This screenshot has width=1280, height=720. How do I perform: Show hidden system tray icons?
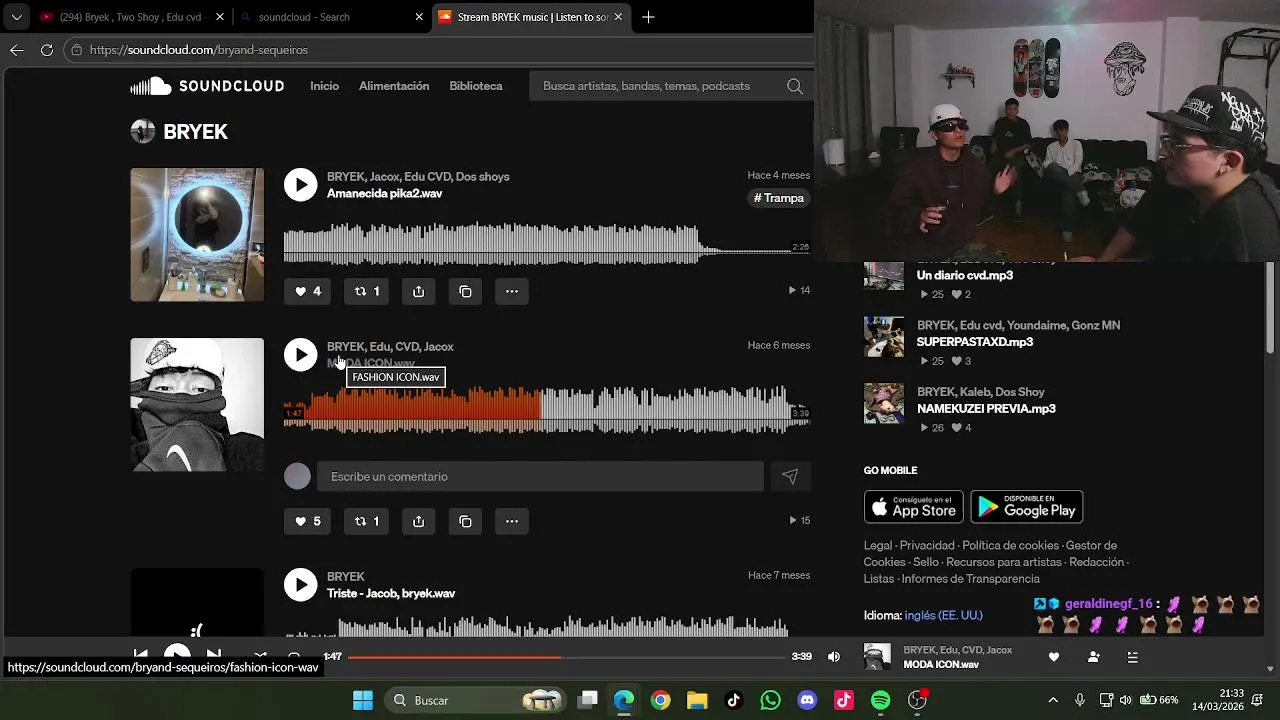coord(1053,700)
